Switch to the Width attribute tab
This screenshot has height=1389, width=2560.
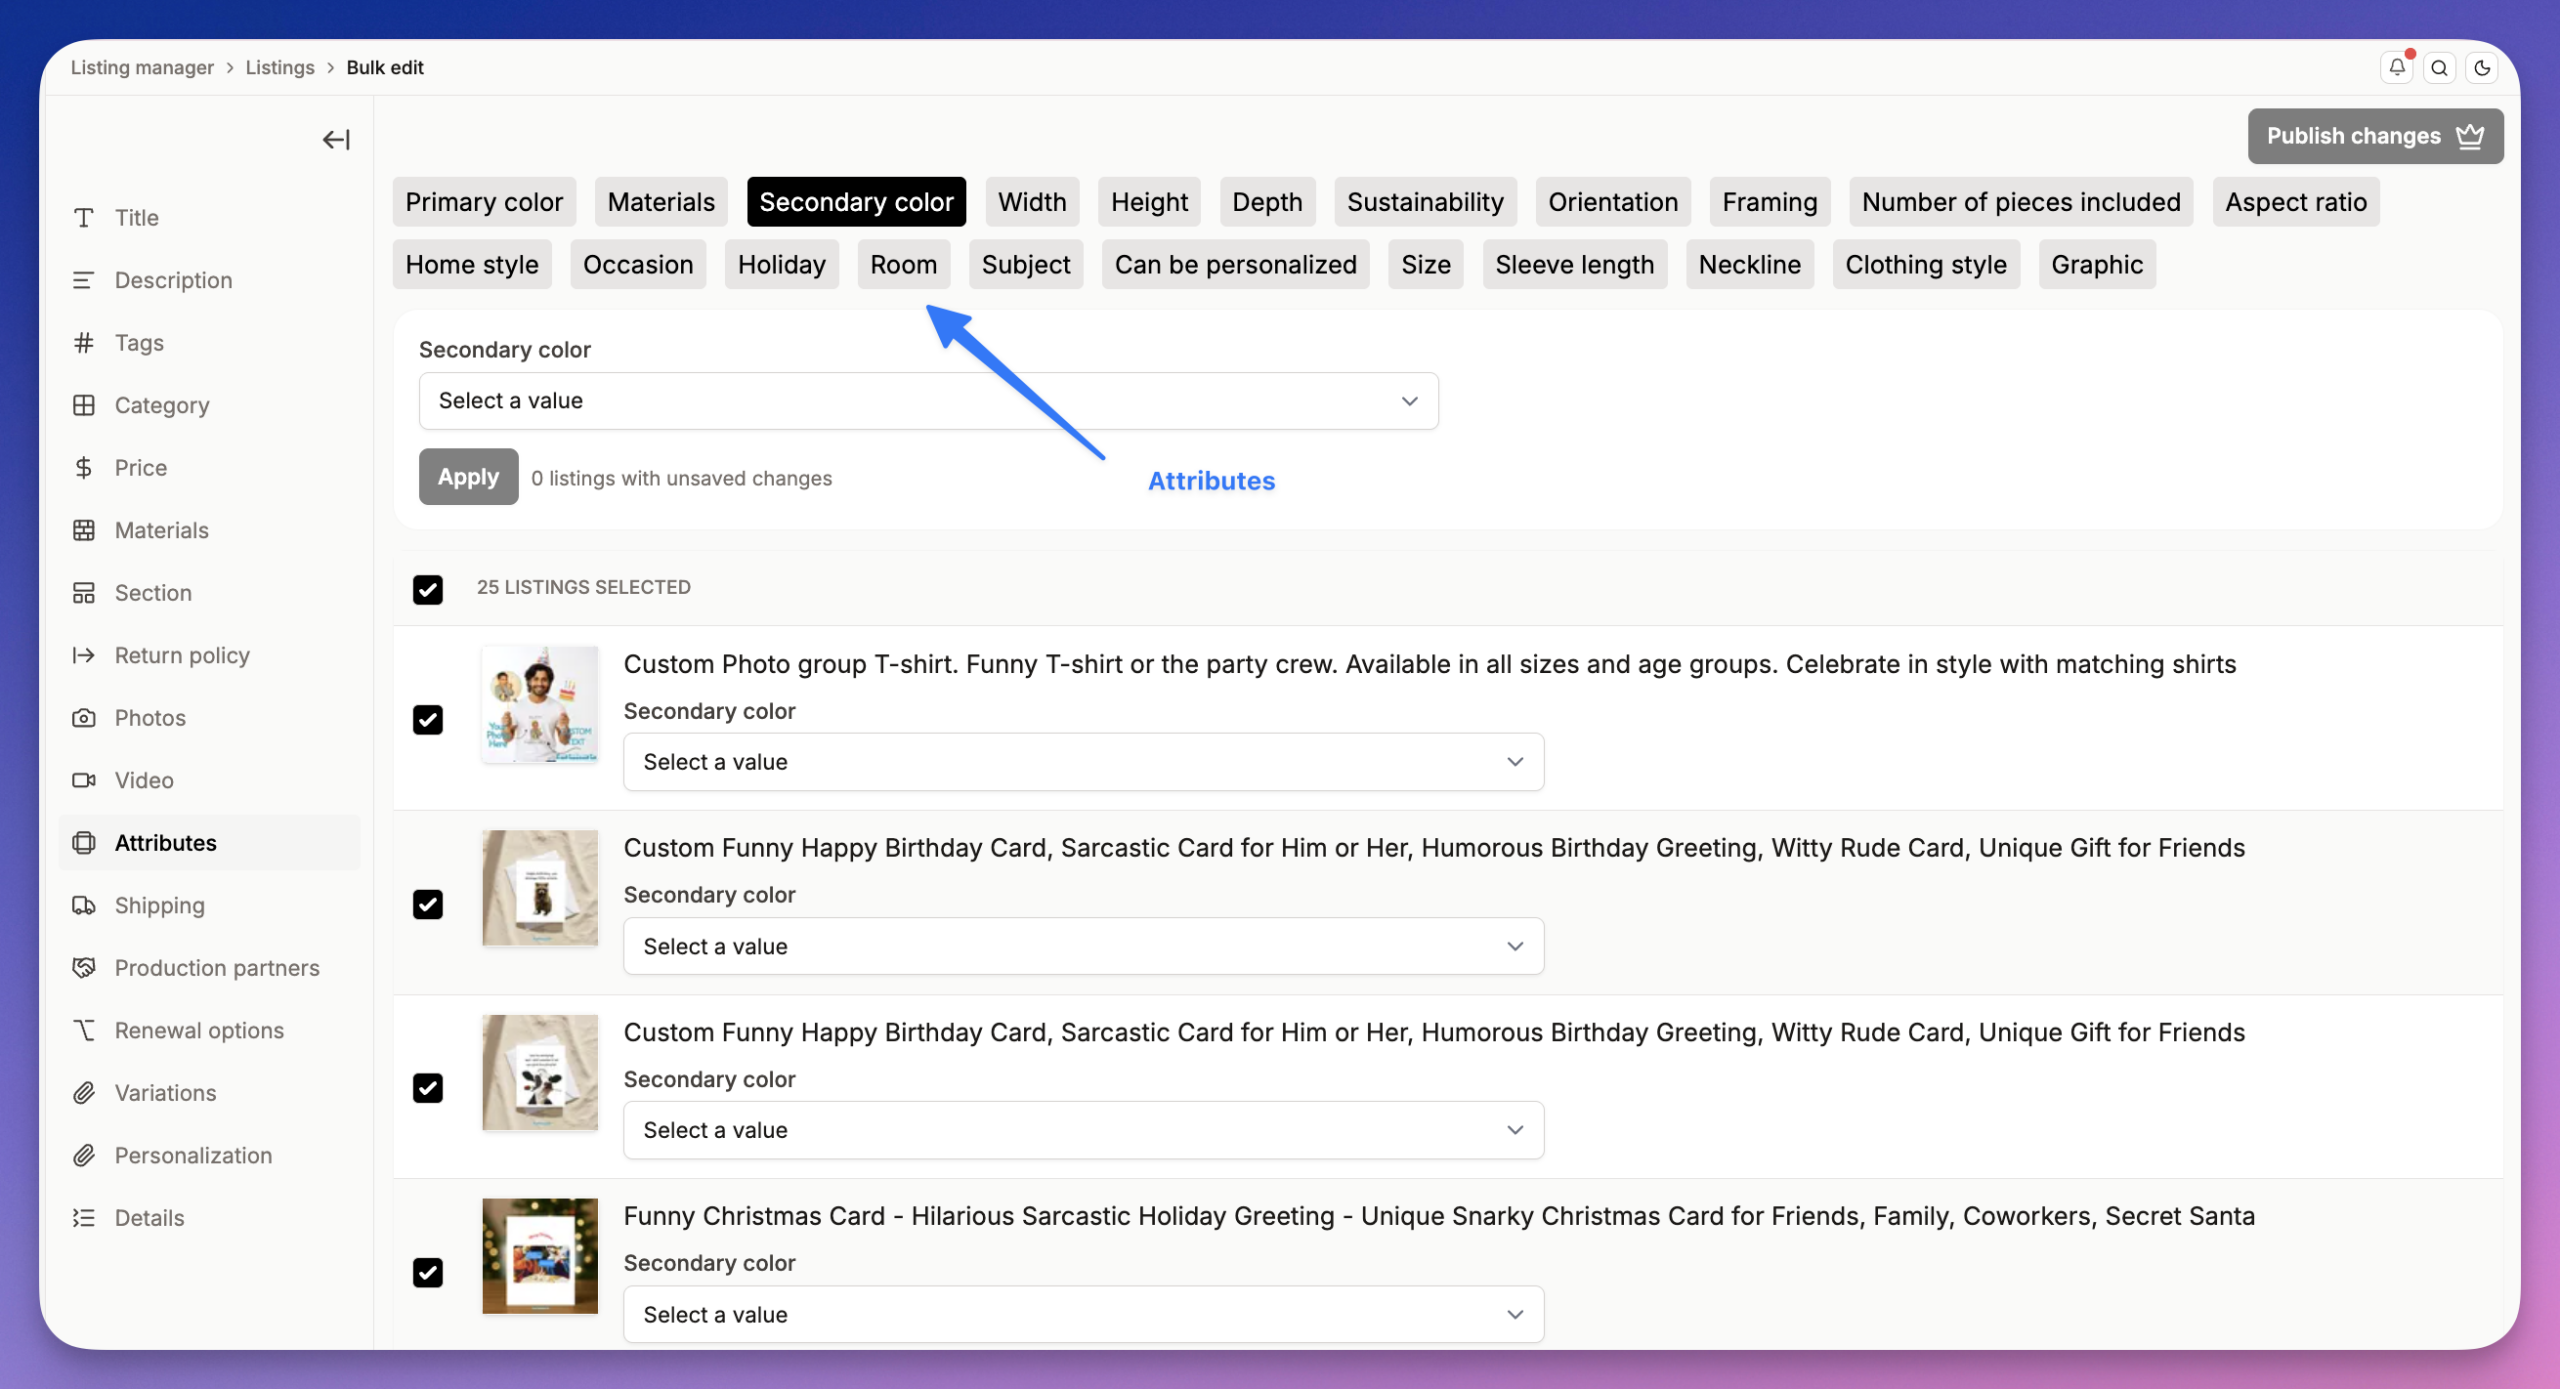pyautogui.click(x=1032, y=202)
